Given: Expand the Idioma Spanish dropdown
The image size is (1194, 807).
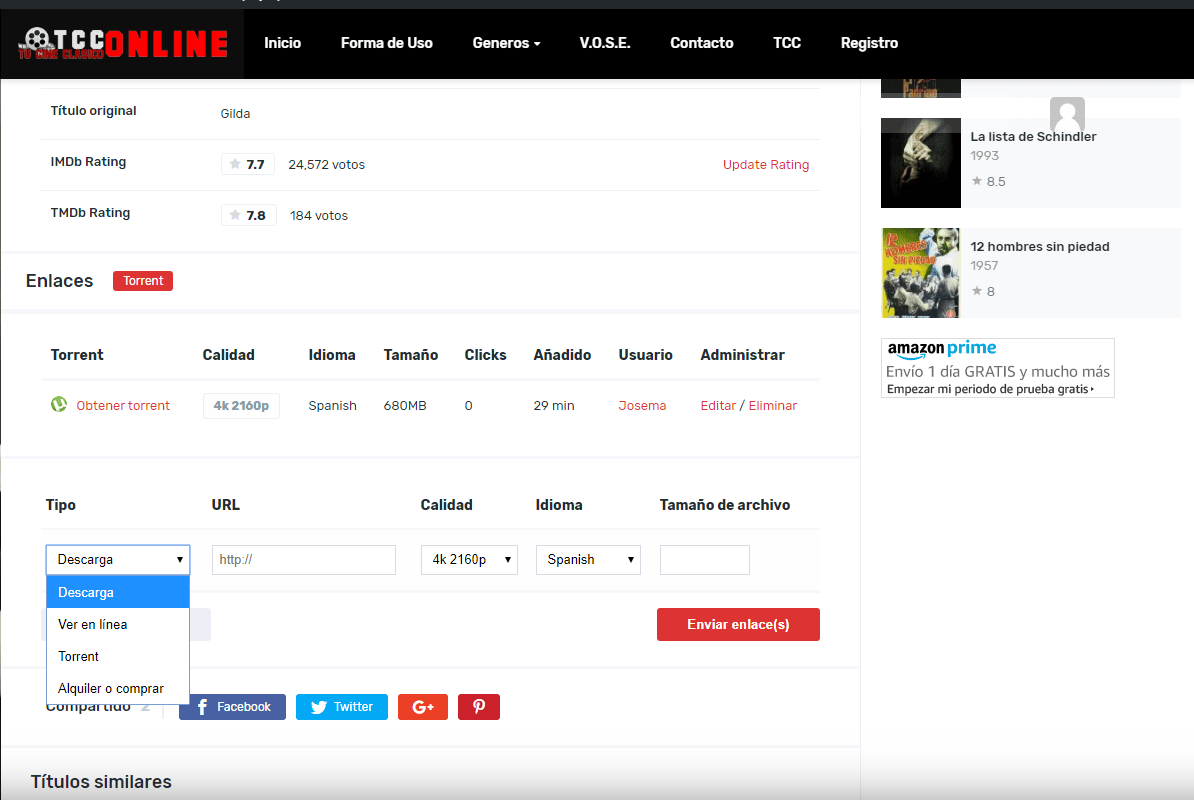Looking at the screenshot, I should tap(588, 560).
